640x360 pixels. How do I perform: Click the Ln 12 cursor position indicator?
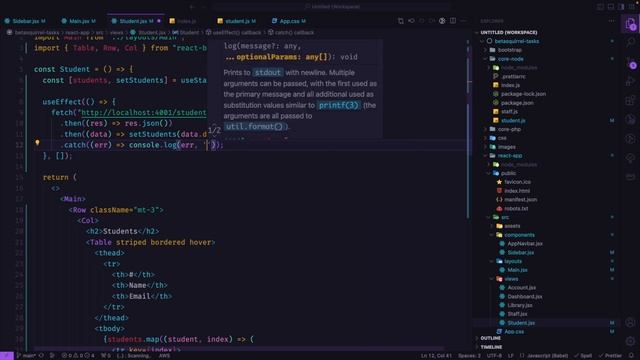point(436,356)
